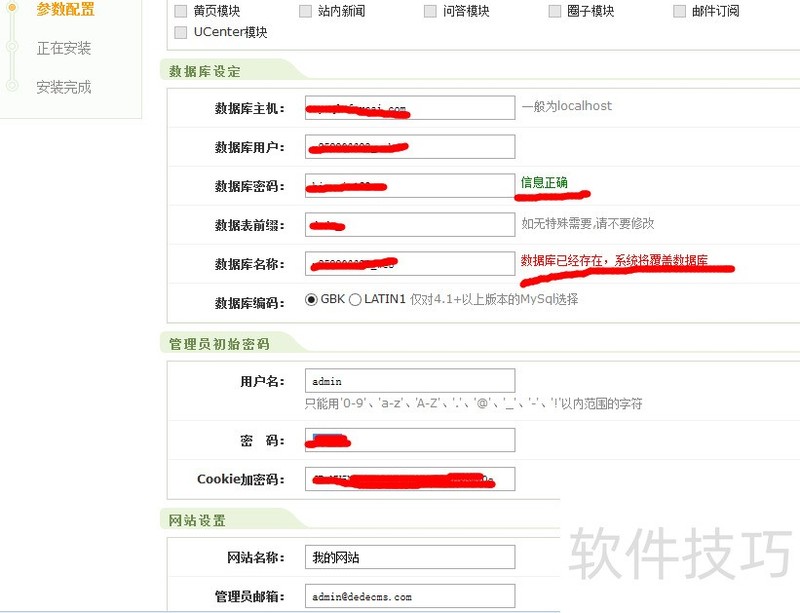This screenshot has height=613, width=800.
Task: Select the LATIN1 encoding radio button
Action: (355, 299)
